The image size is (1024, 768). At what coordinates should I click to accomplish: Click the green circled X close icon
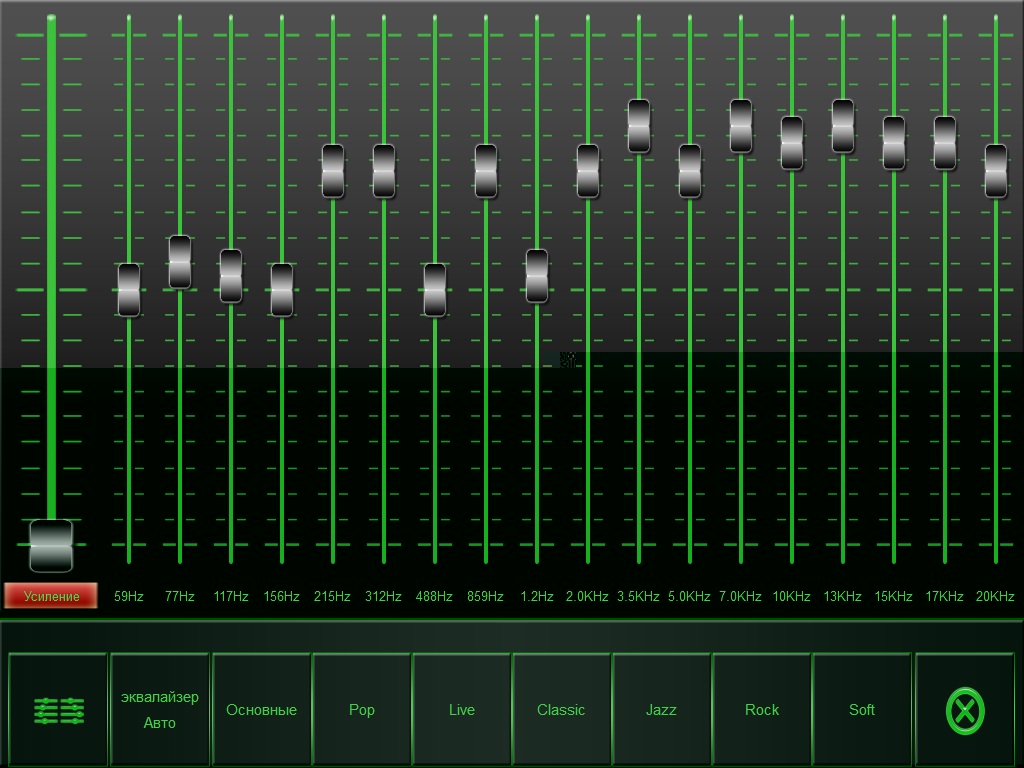point(965,711)
